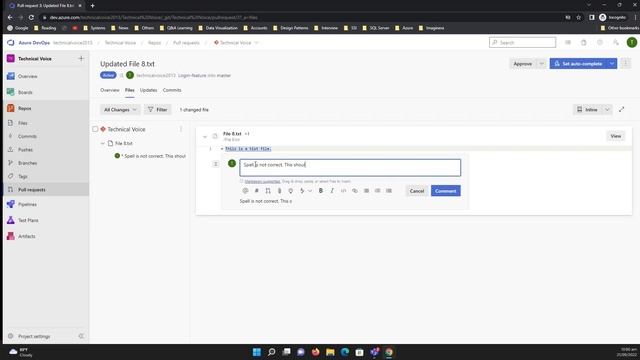Open Commits under Repos
Image resolution: width=640 pixels, height=360 pixels.
(x=46, y=136)
